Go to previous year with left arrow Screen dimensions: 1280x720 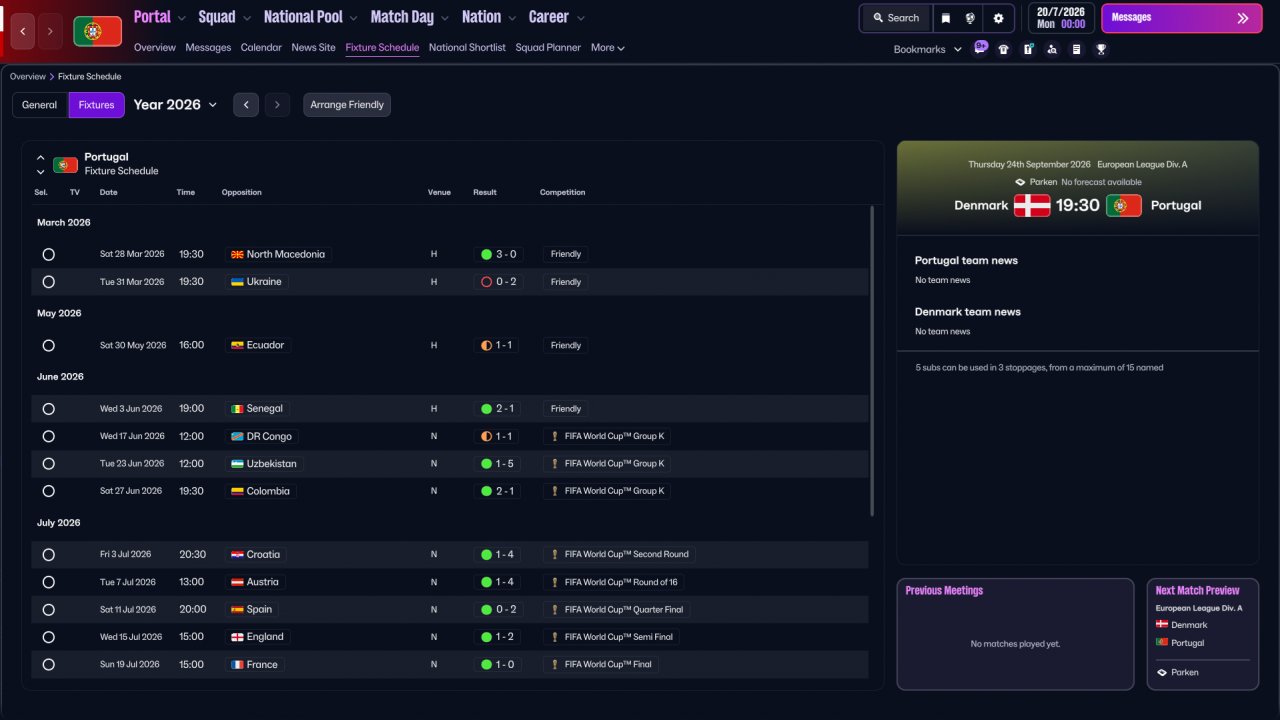point(246,105)
